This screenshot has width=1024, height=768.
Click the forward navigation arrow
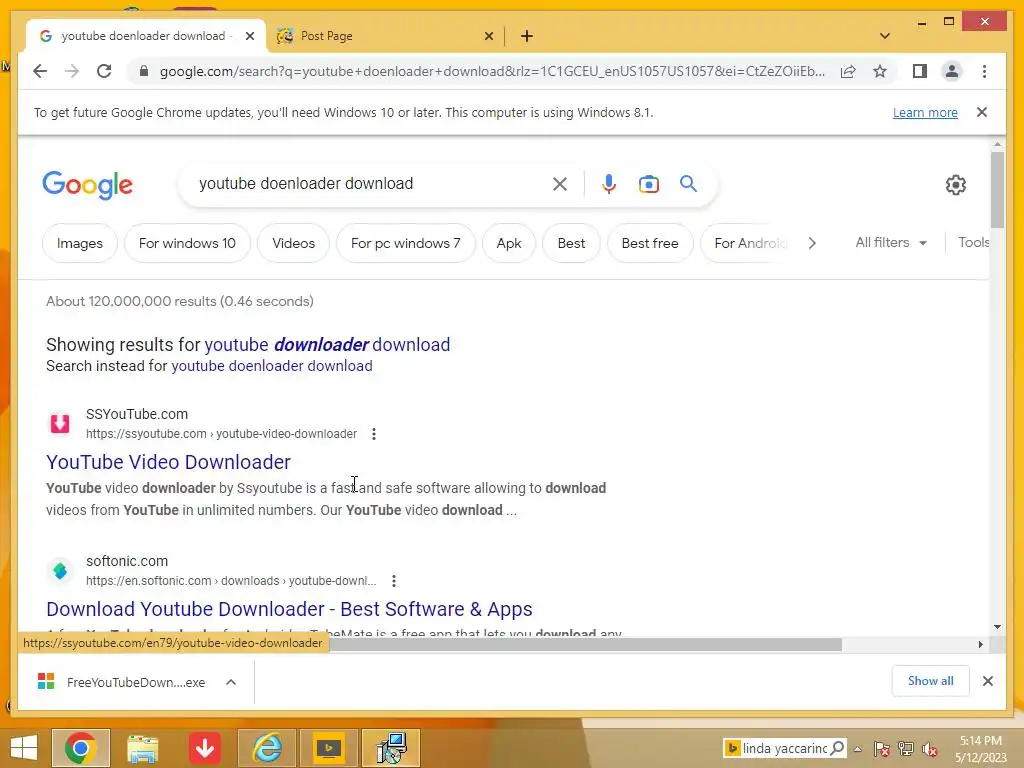72,71
